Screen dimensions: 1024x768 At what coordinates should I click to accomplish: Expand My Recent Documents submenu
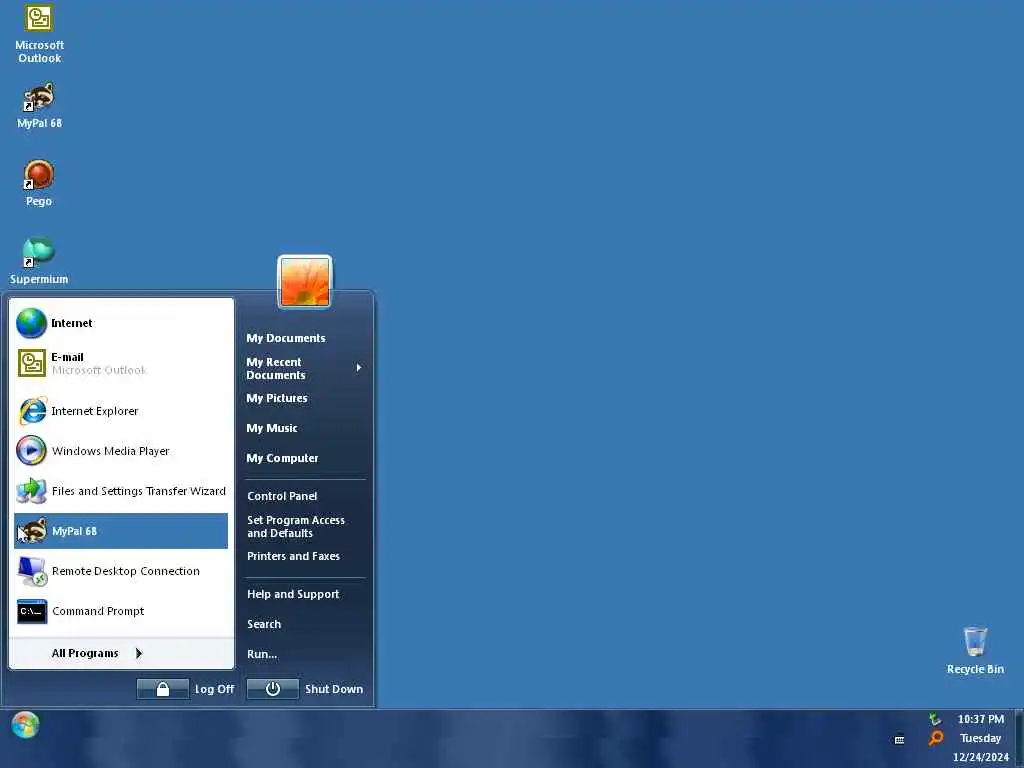pos(304,368)
